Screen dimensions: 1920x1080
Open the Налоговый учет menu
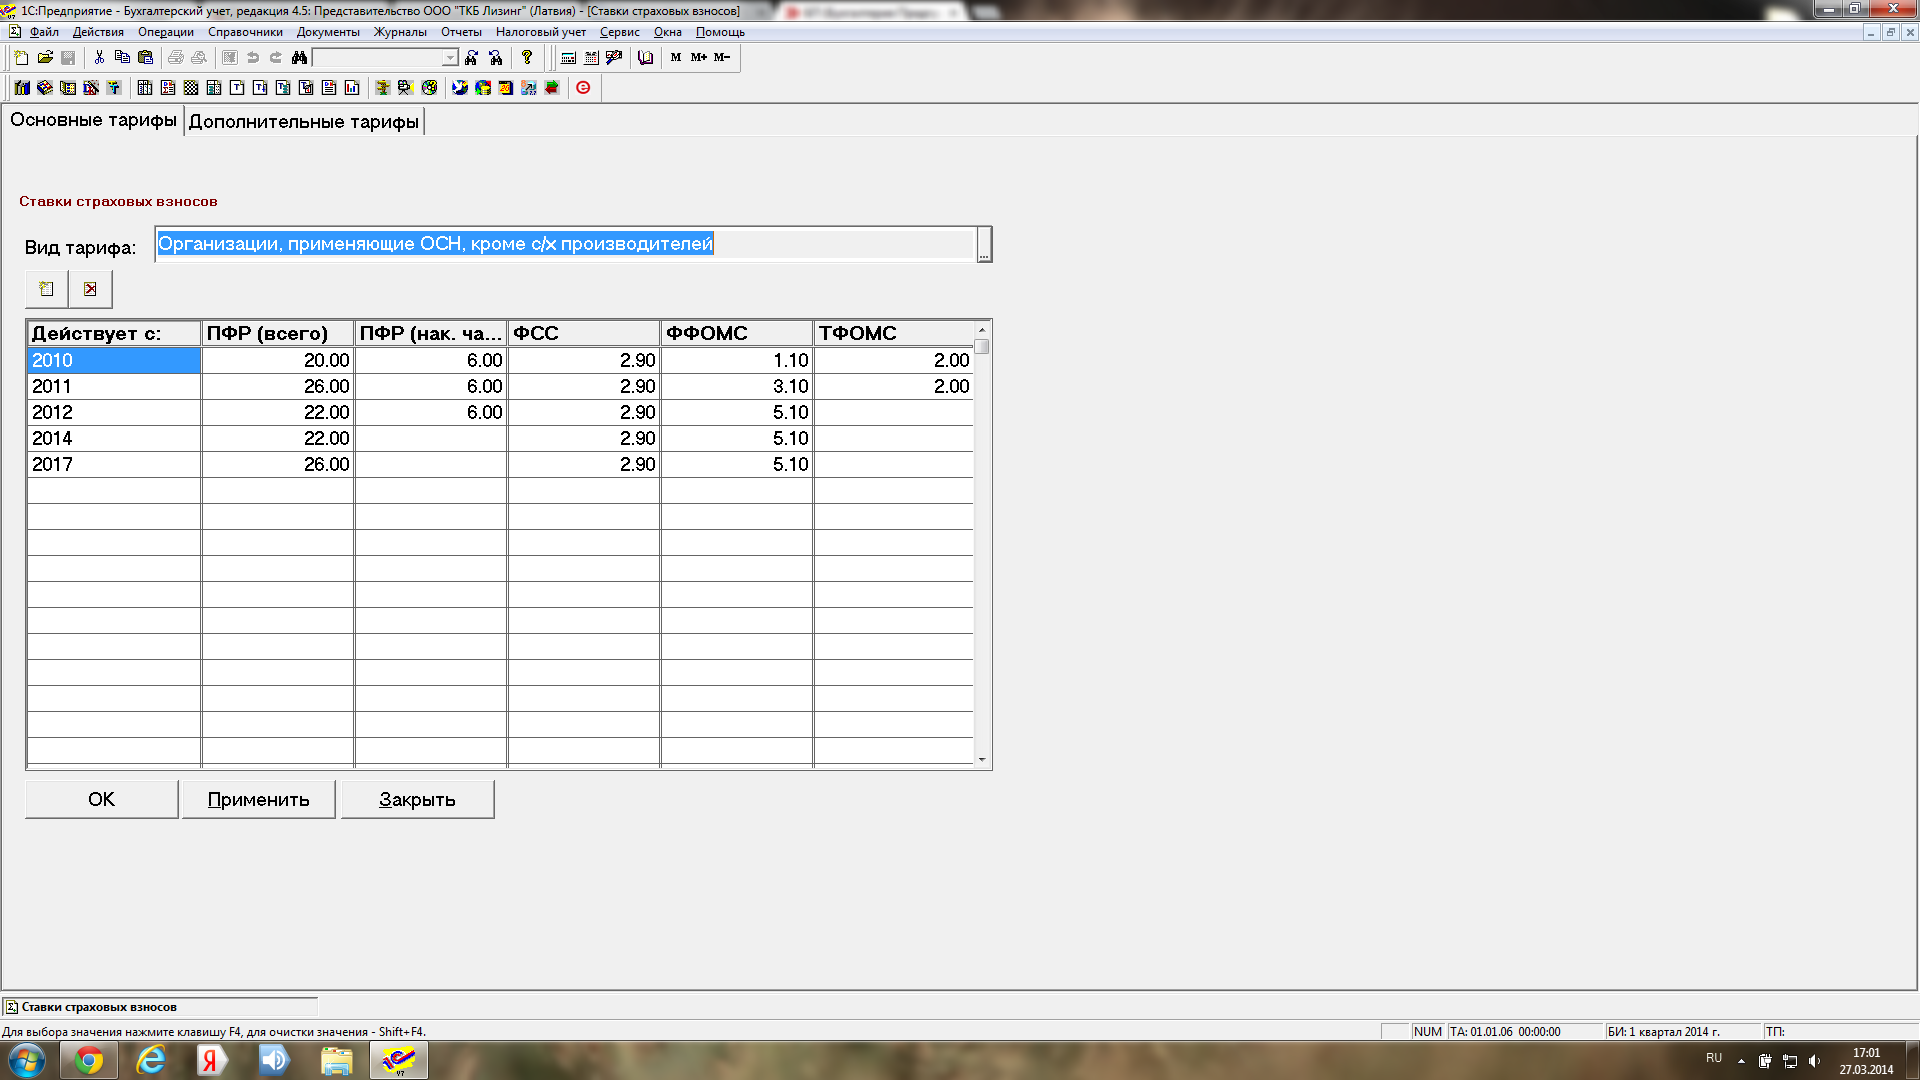[x=540, y=32]
